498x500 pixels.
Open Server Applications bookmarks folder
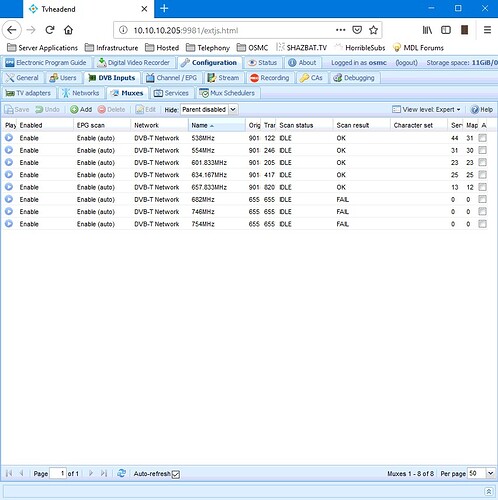pos(42,48)
